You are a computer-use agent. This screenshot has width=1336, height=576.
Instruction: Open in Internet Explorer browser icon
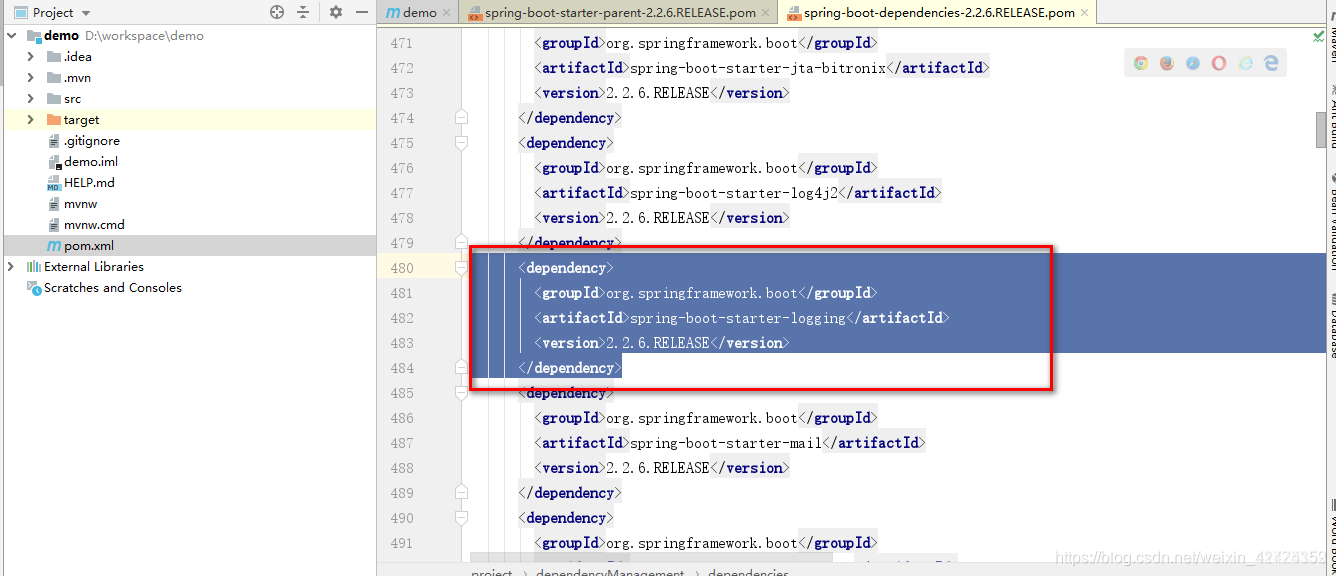pos(1245,63)
